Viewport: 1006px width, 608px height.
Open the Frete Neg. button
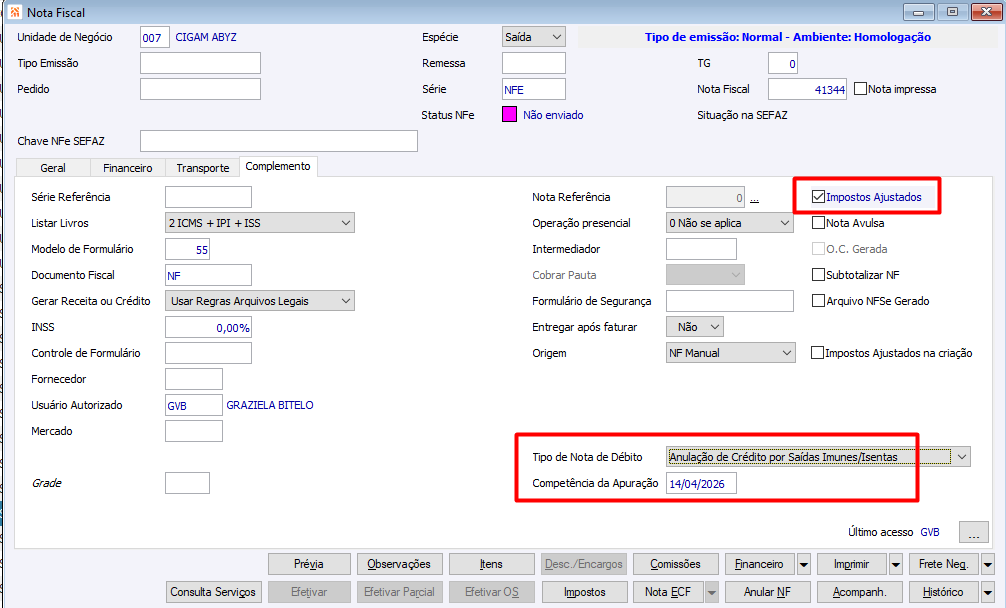coord(943,564)
